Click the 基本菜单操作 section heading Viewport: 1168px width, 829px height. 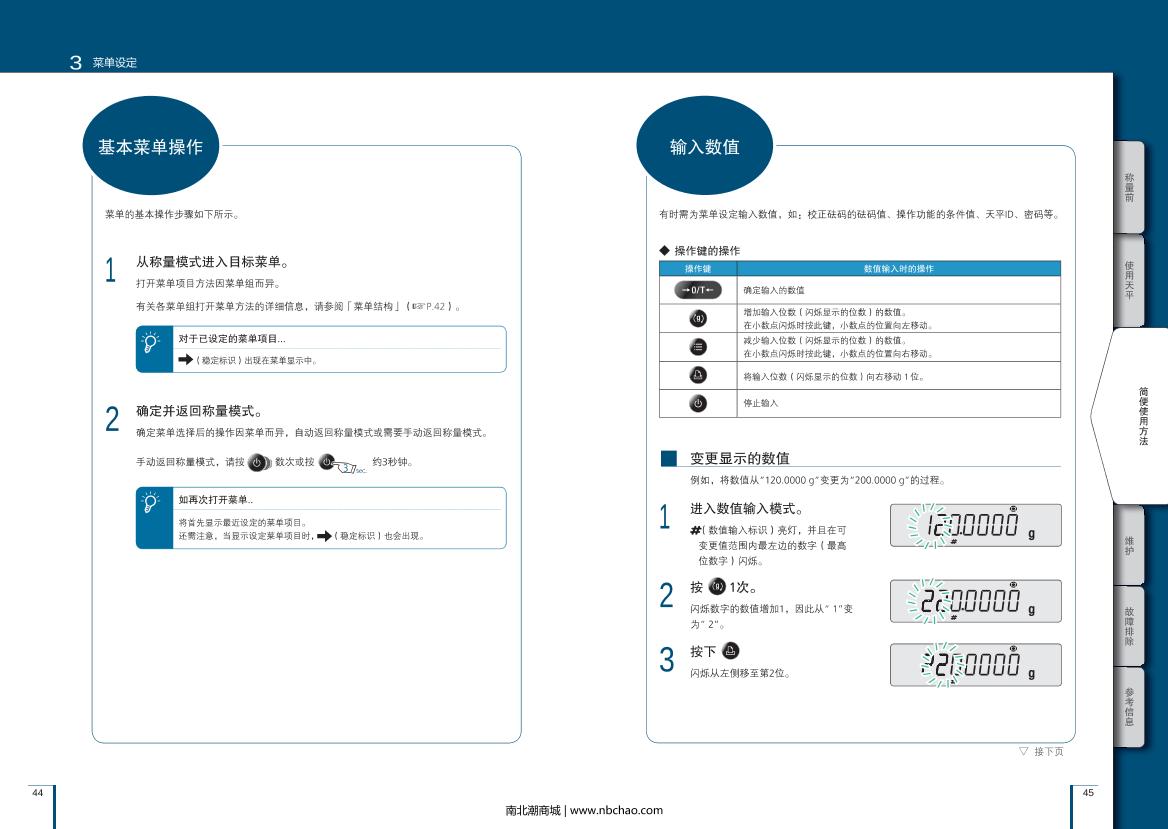[150, 147]
